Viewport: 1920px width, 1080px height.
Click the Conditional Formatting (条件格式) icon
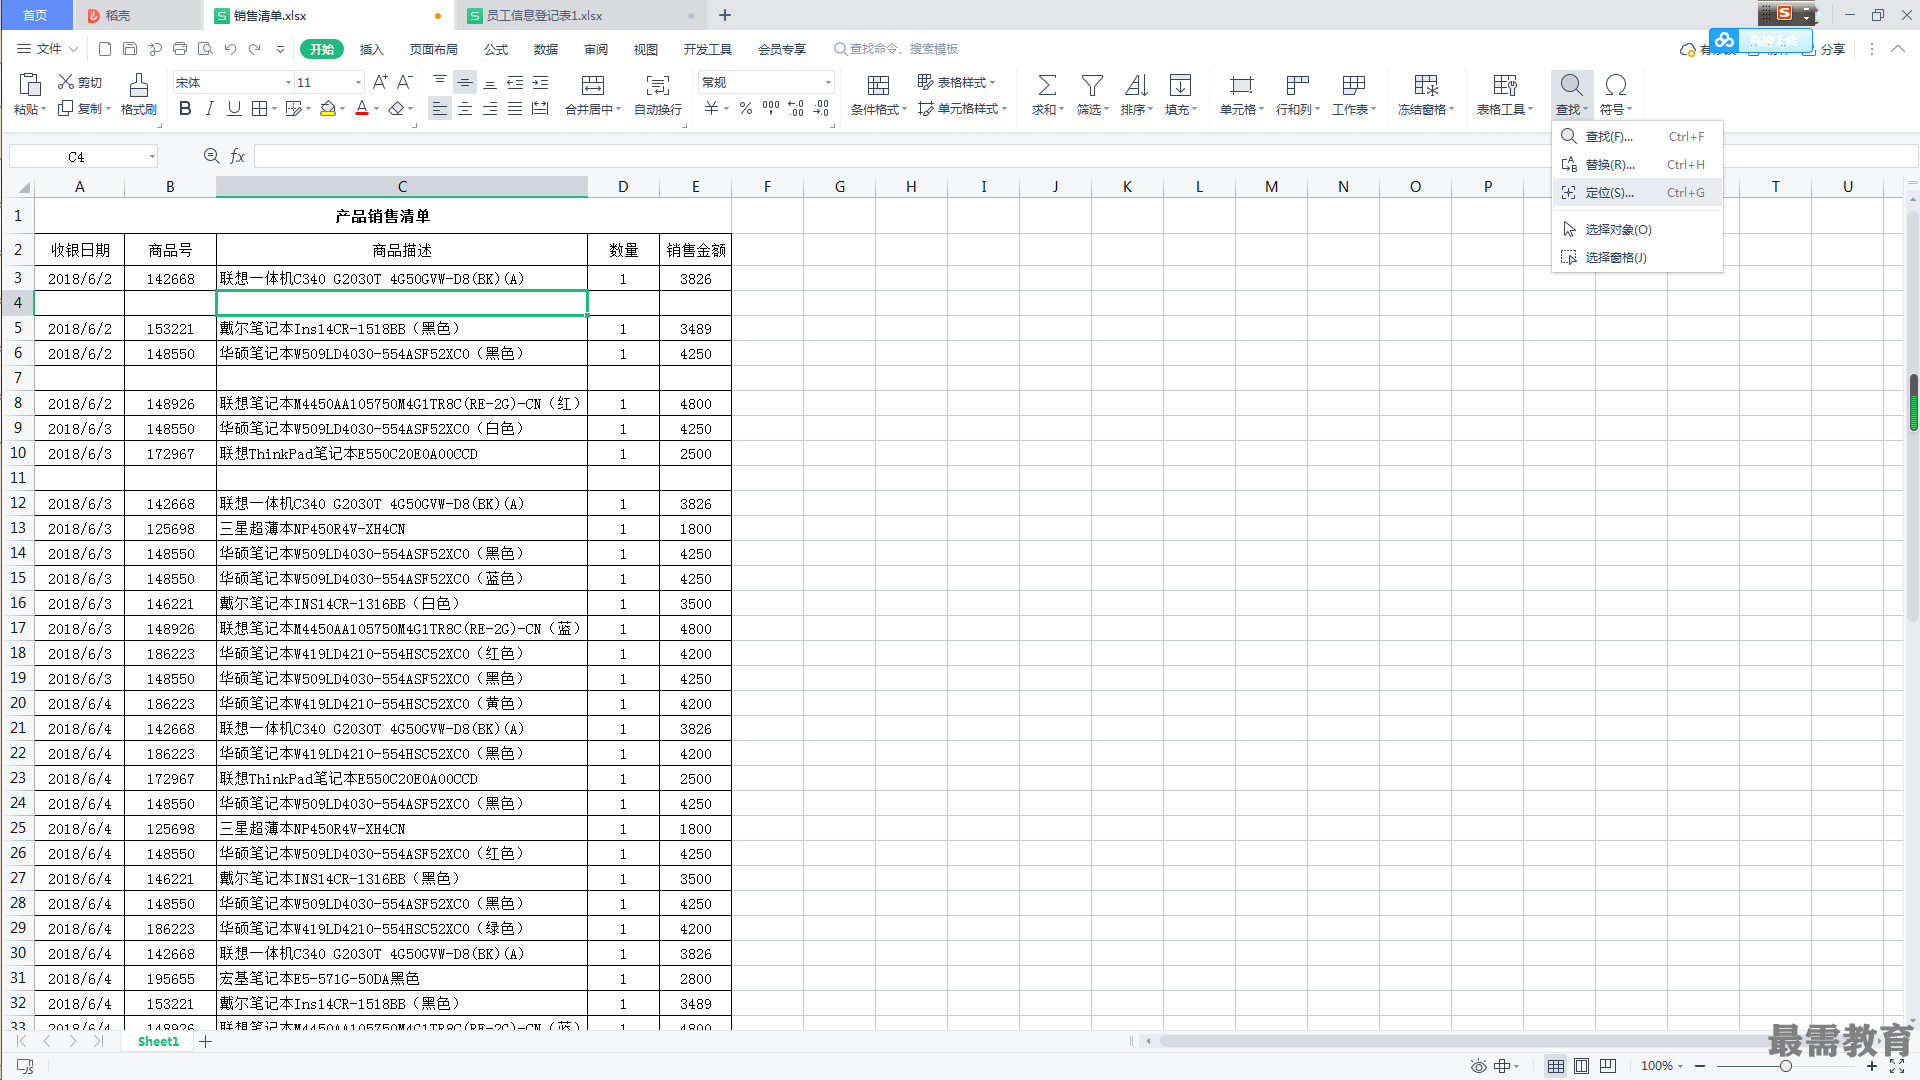(x=878, y=85)
